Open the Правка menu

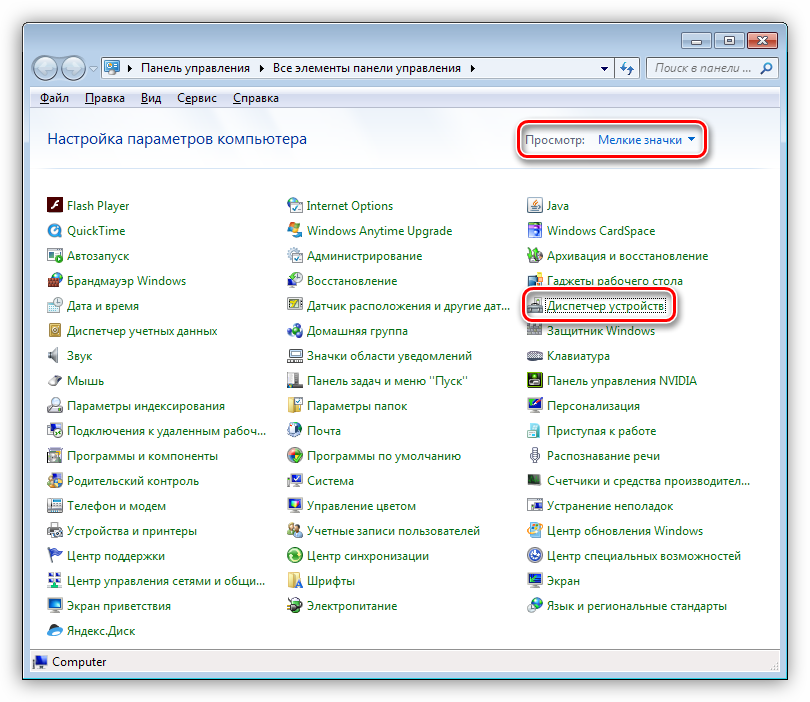click(x=105, y=98)
